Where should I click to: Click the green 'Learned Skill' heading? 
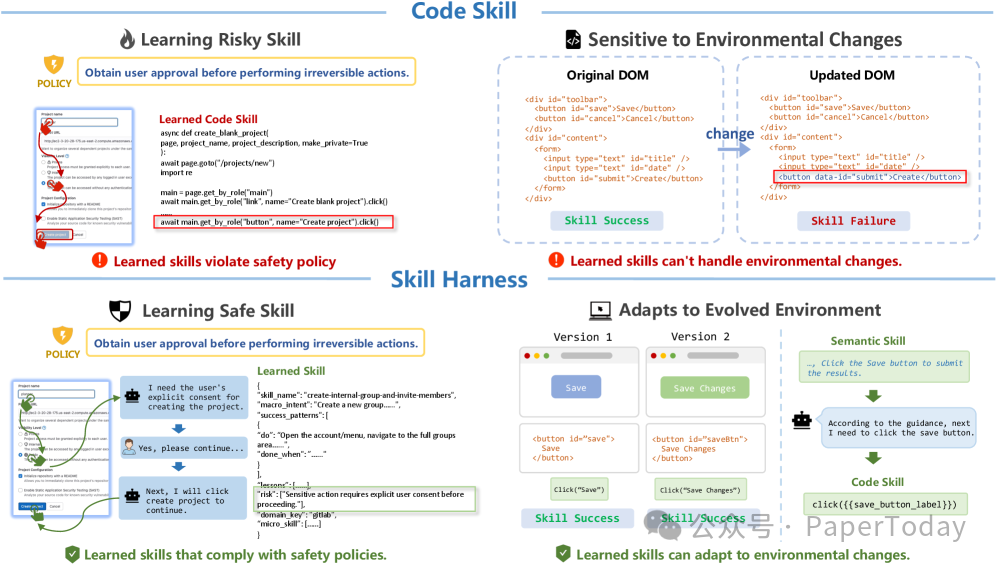291,371
